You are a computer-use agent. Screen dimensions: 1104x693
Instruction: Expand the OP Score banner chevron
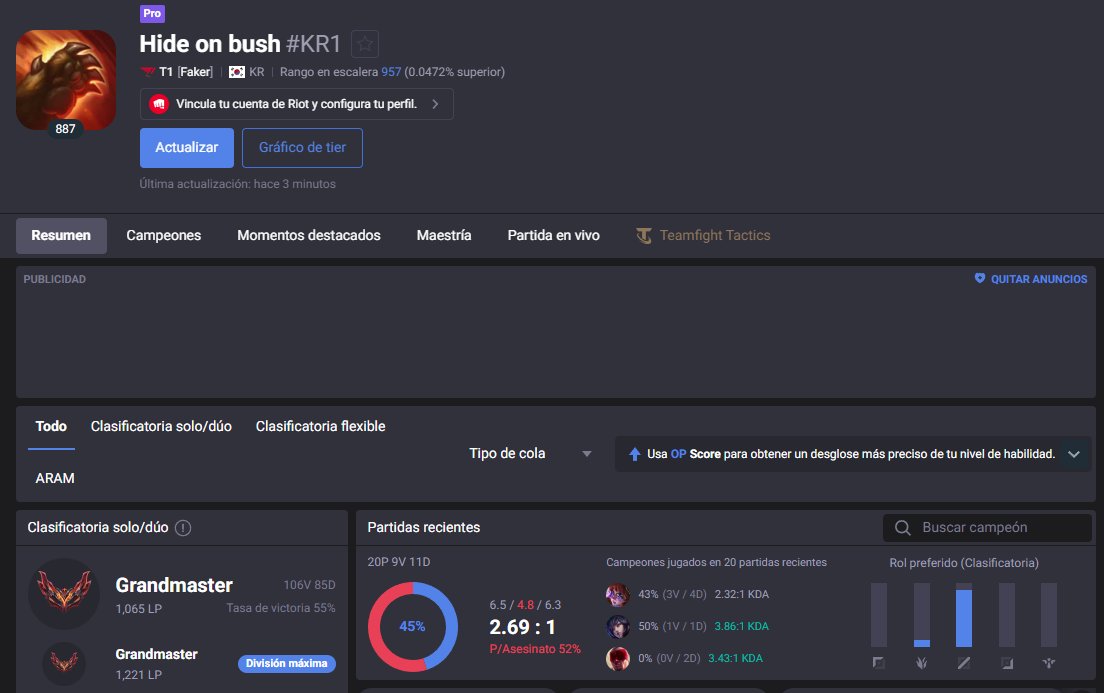(x=1074, y=454)
